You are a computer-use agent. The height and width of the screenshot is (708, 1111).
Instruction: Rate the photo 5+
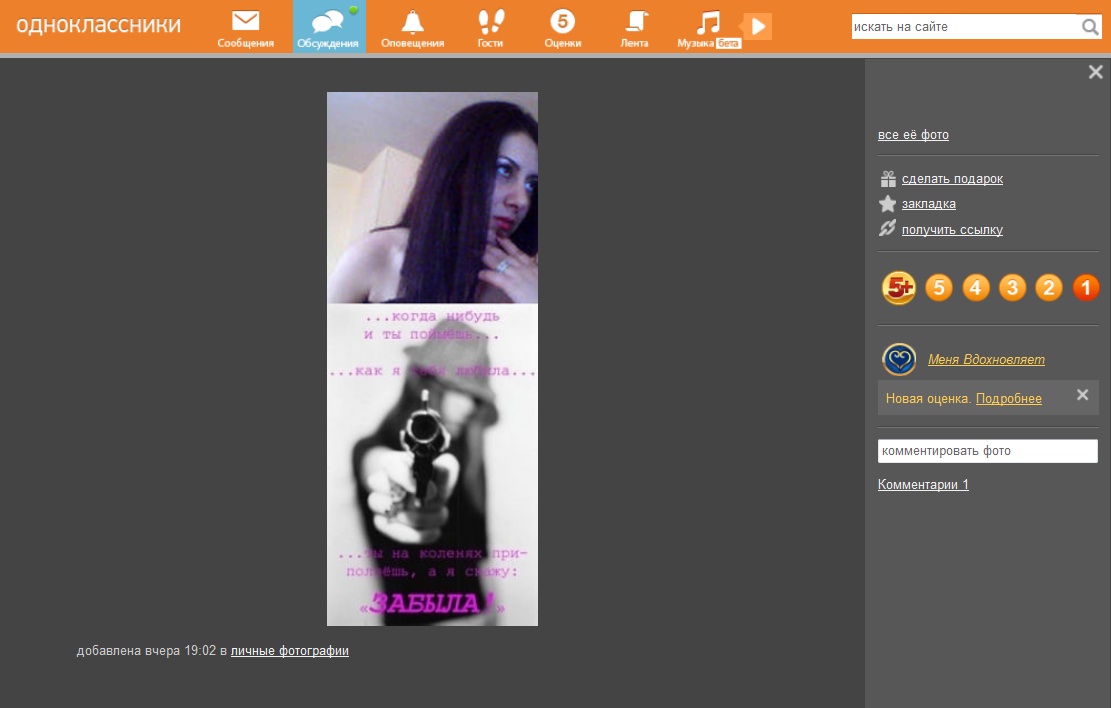point(898,288)
